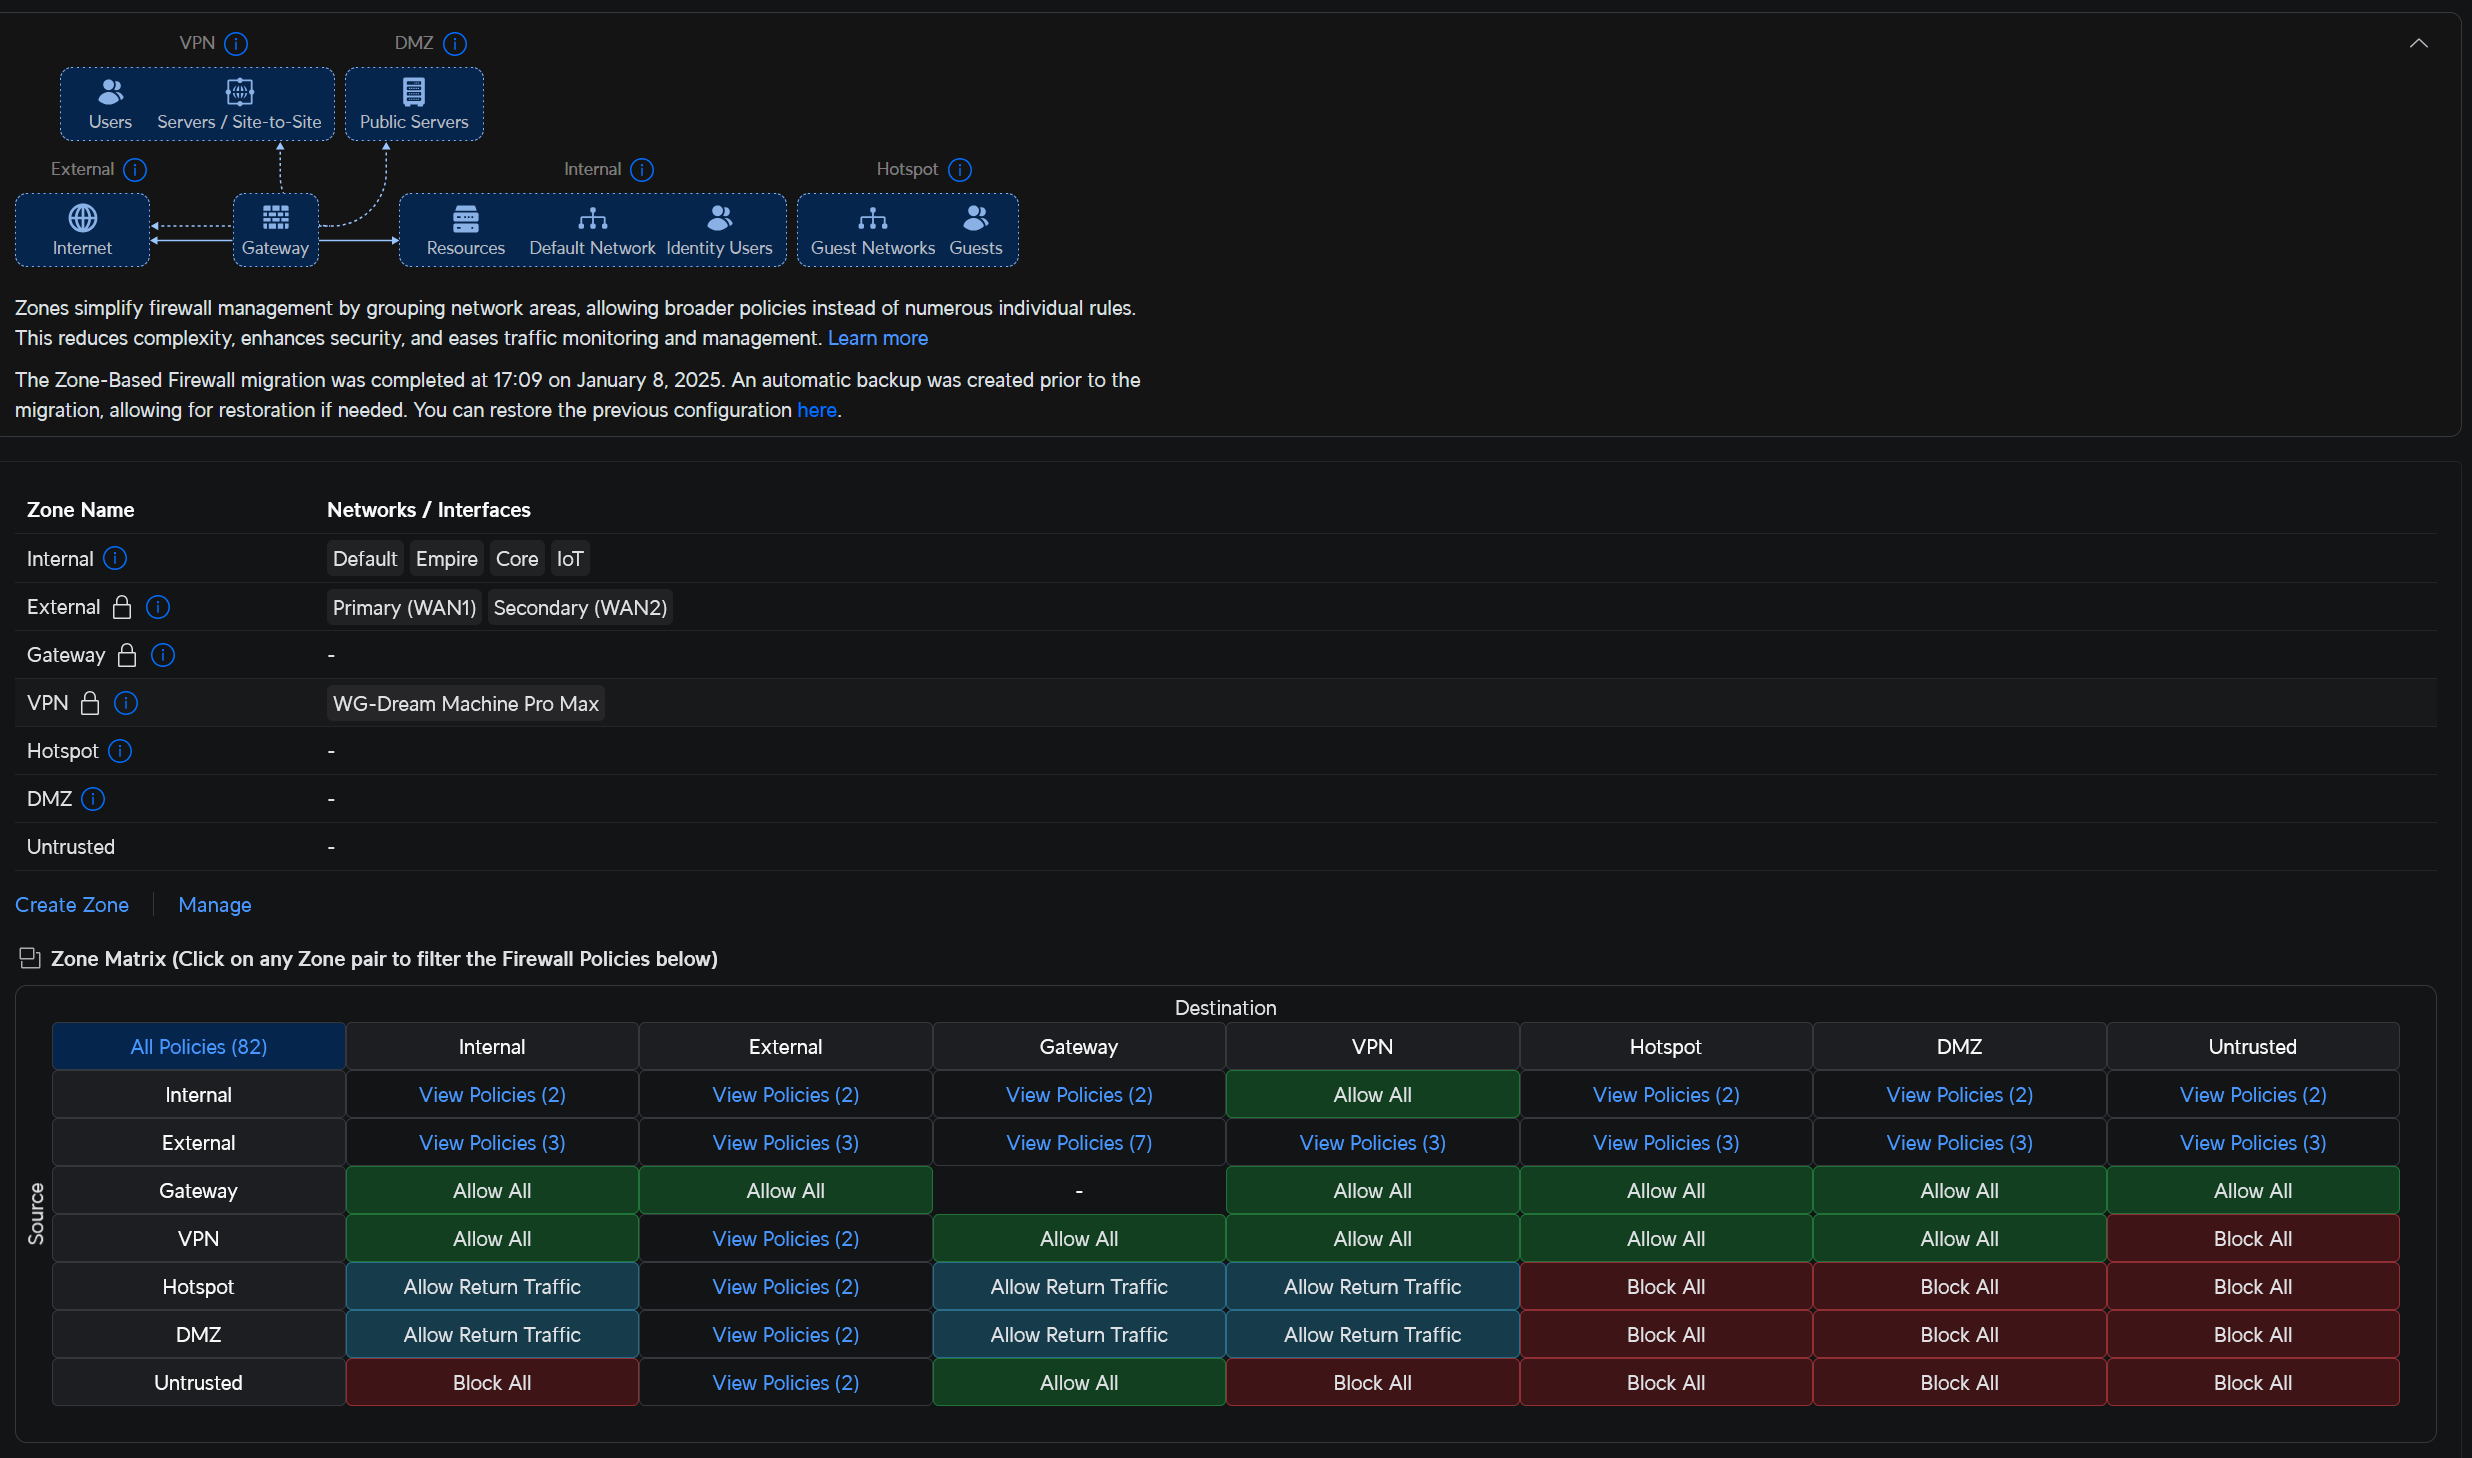Collapse the zones overview with the top-right chevron
The width and height of the screenshot is (2472, 1458).
tap(2421, 43)
